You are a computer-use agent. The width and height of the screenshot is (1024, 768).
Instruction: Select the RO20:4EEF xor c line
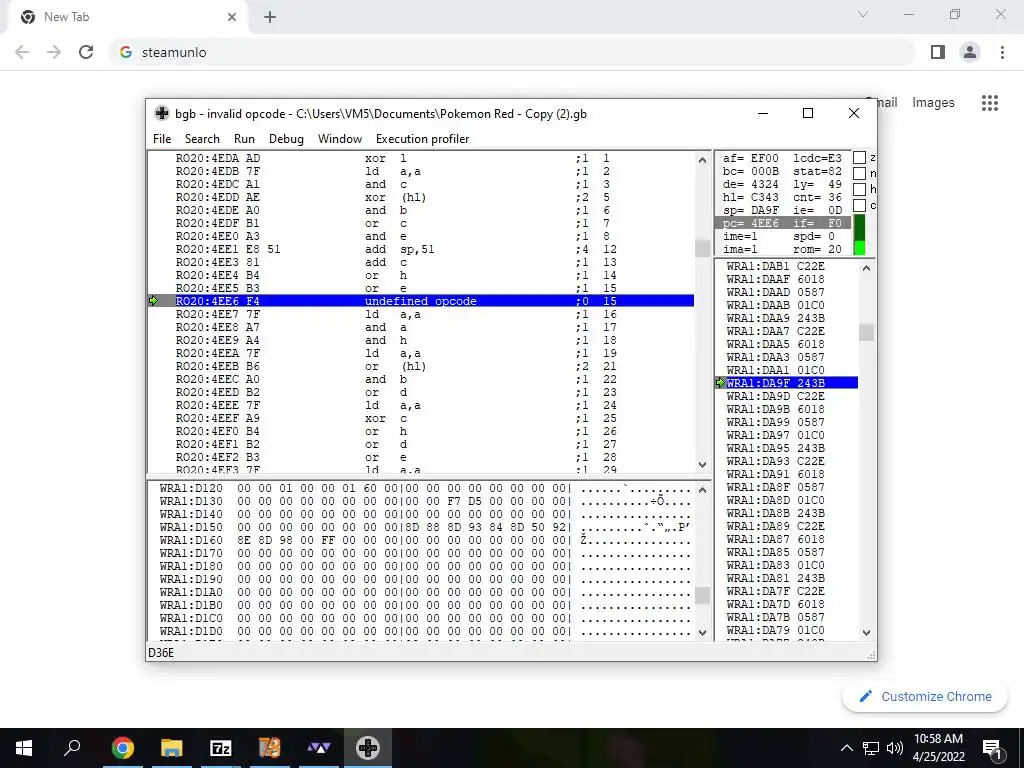pyautogui.click(x=421, y=418)
